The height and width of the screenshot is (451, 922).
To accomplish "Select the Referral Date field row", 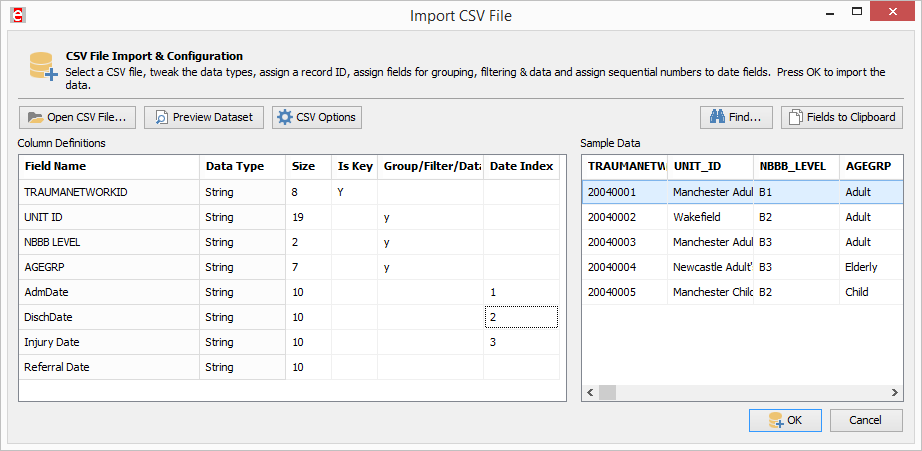I will click(x=108, y=367).
